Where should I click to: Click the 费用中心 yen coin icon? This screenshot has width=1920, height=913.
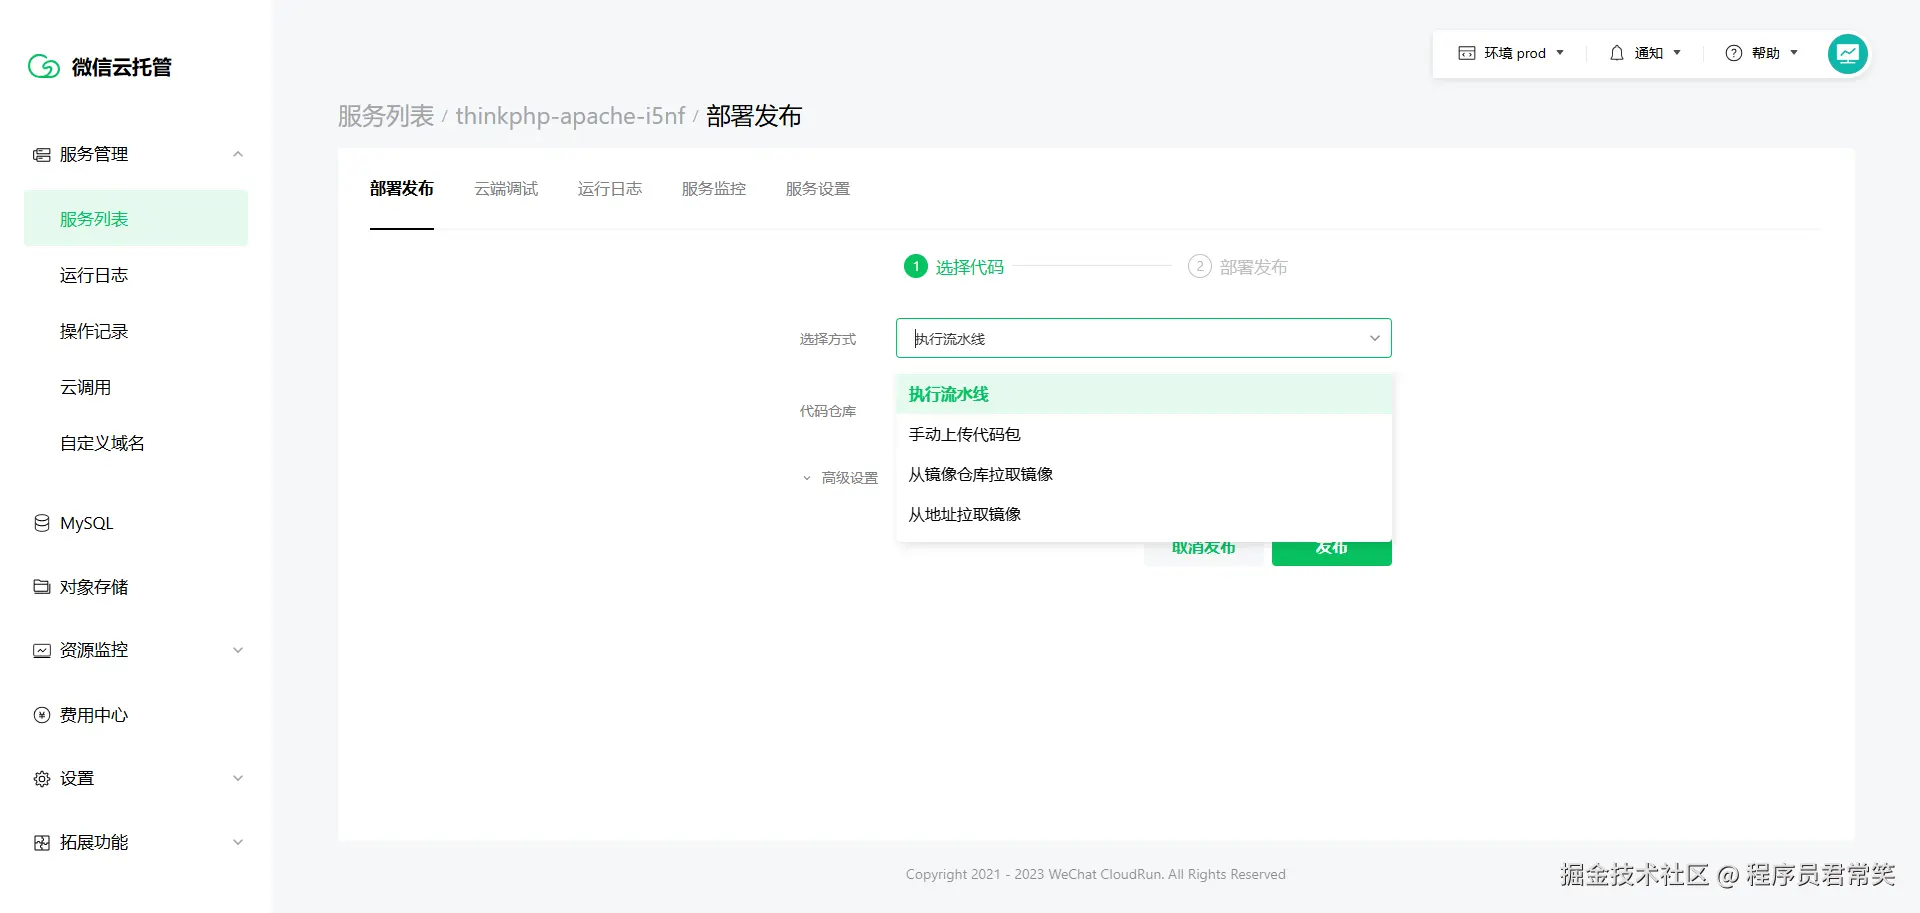coord(42,715)
